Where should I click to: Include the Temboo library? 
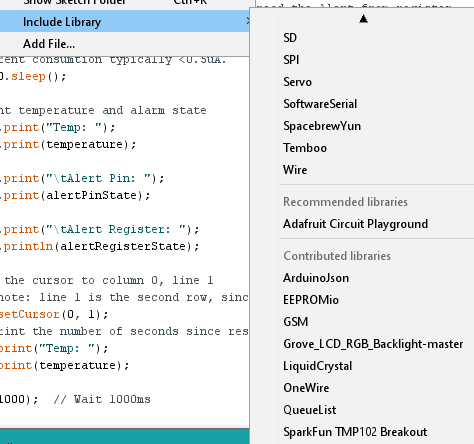point(362,148)
